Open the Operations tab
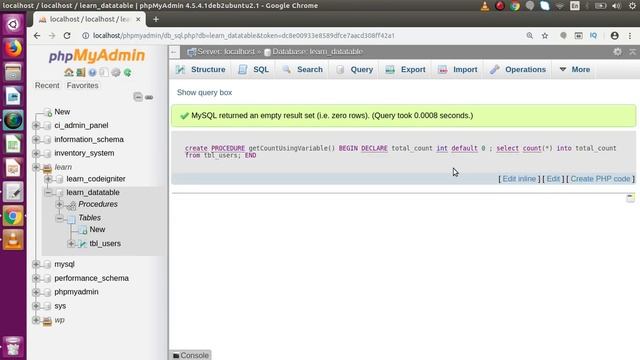This screenshot has width=640, height=360. click(518, 69)
